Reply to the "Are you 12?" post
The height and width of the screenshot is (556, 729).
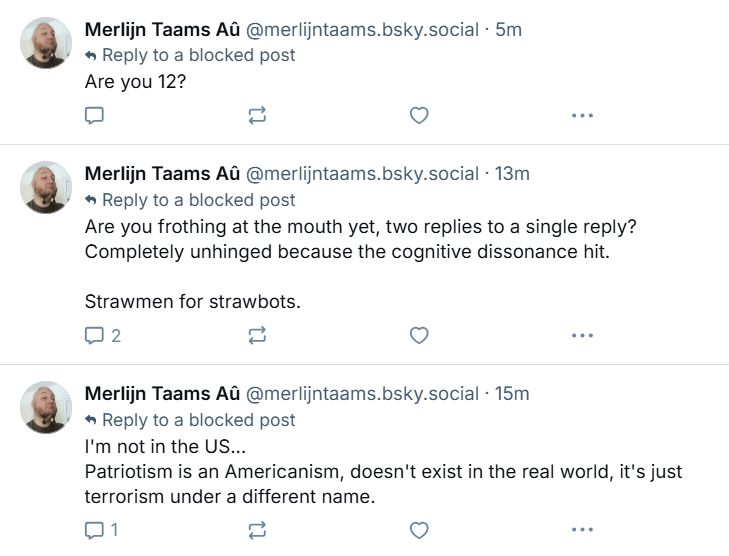pos(94,116)
